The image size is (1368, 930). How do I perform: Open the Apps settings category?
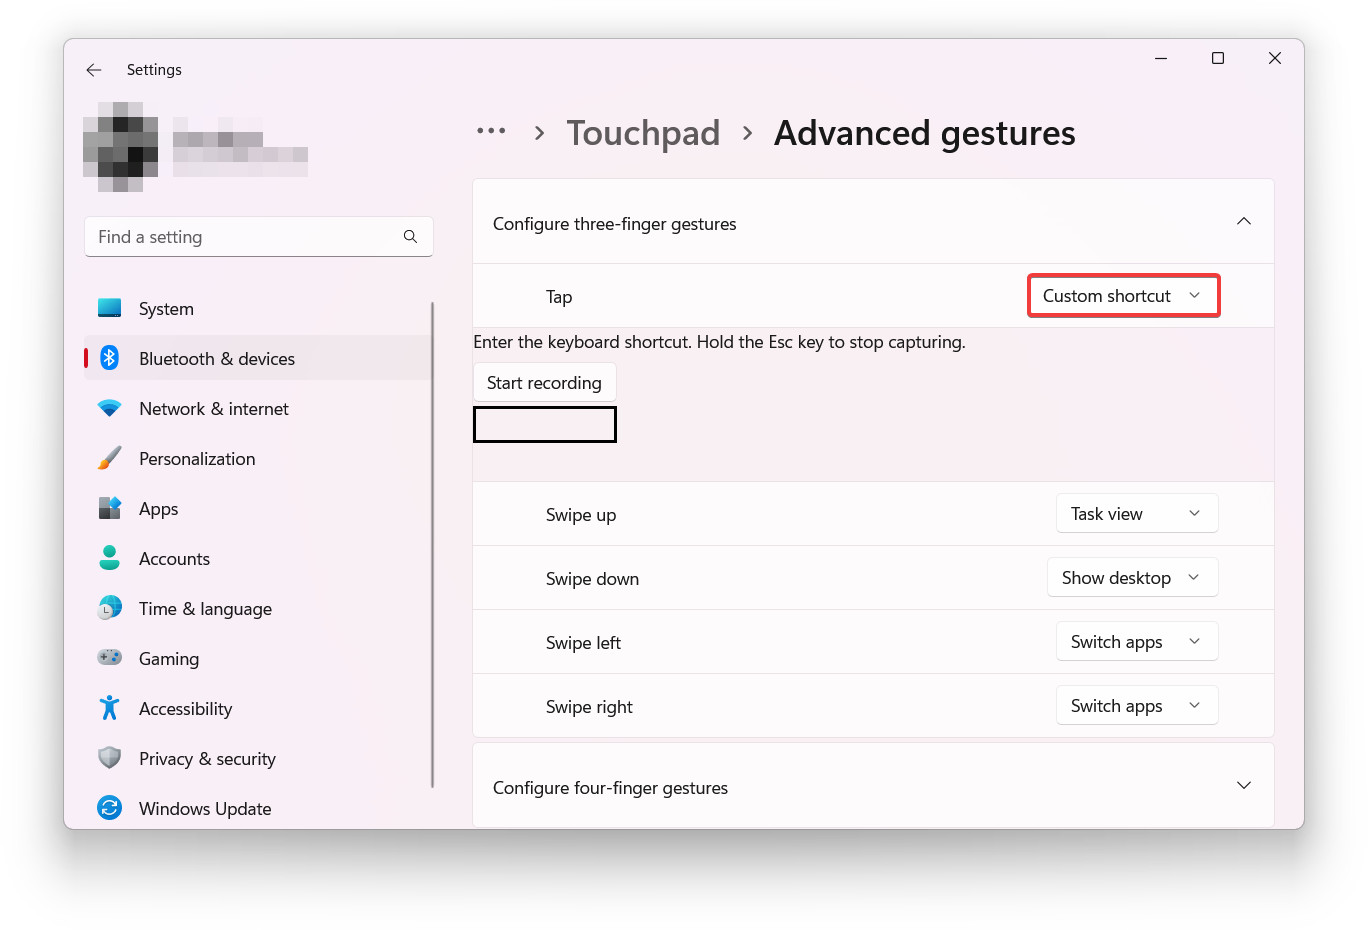[x=110, y=508]
